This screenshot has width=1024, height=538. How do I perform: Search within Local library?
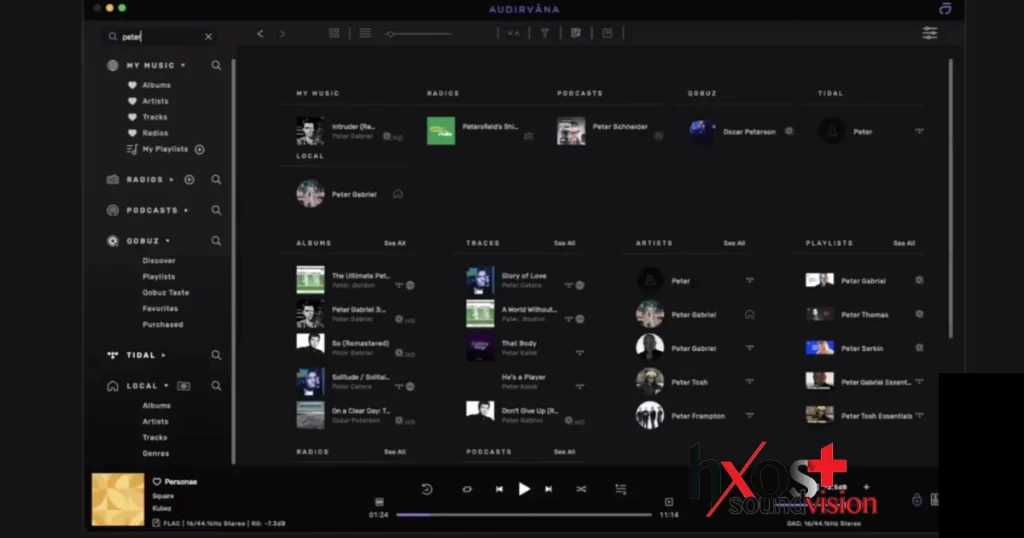coord(216,386)
